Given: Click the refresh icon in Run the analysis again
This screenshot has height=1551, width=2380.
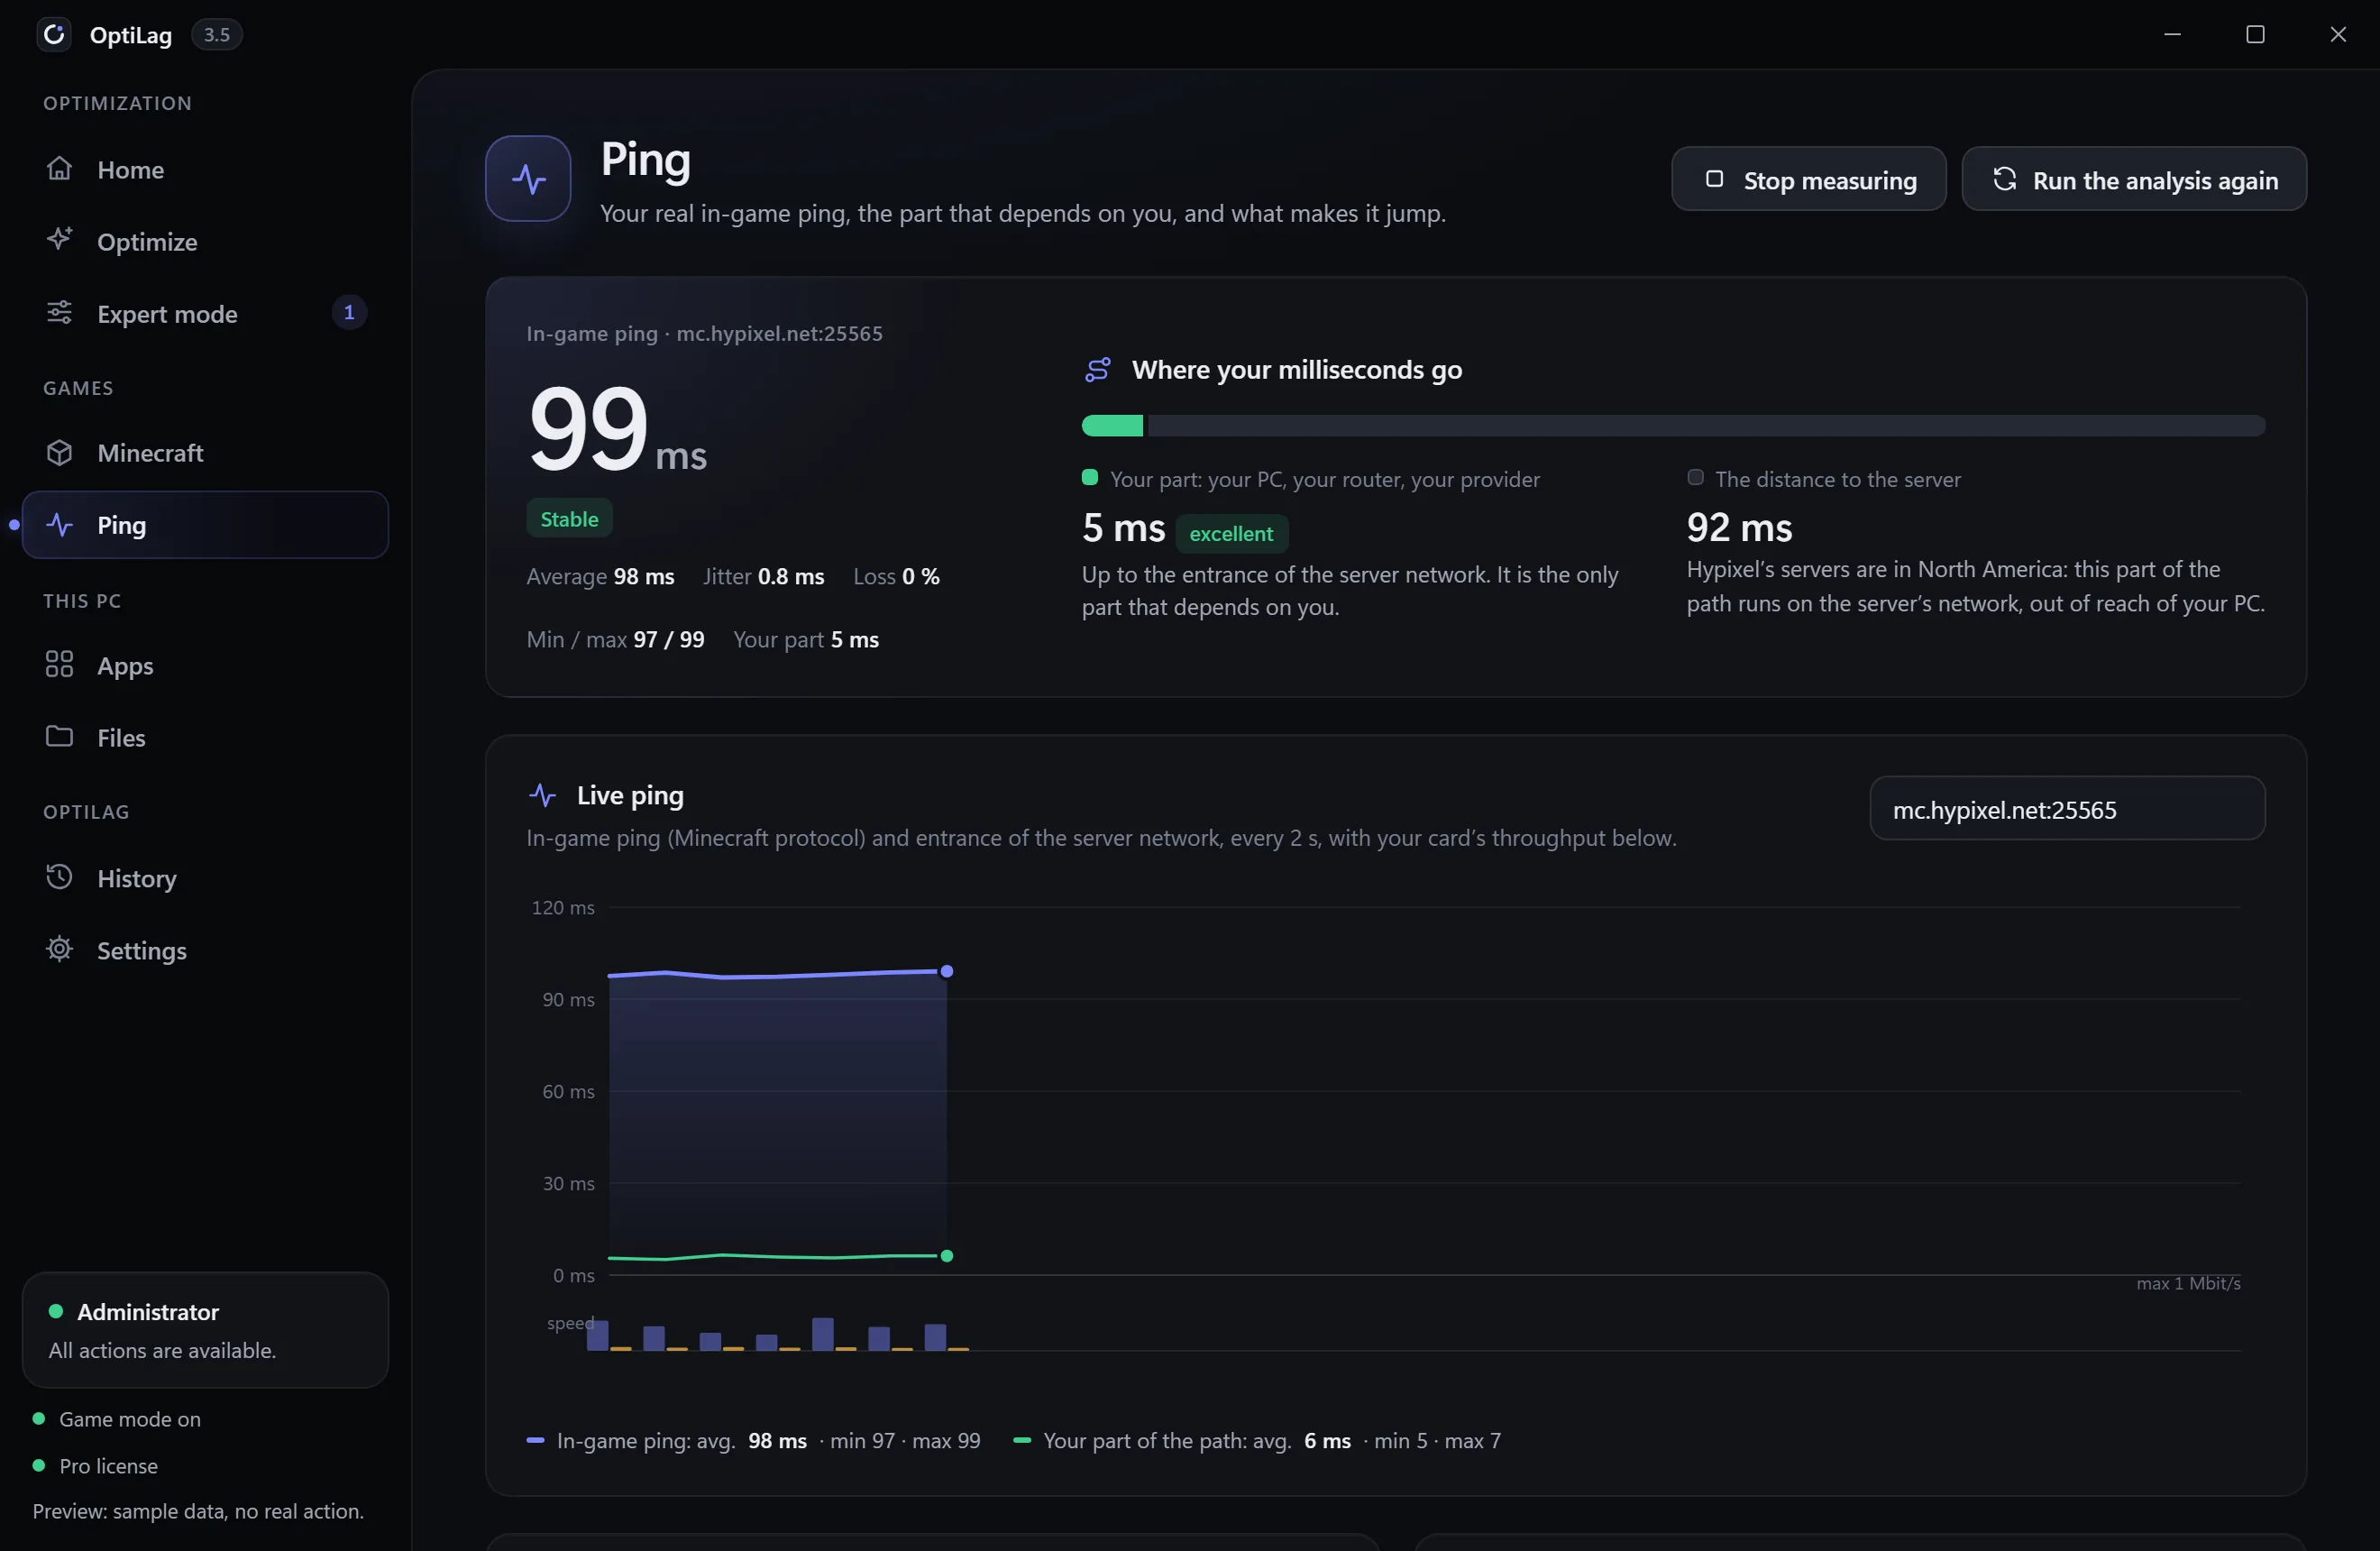Looking at the screenshot, I should pyautogui.click(x=2004, y=179).
